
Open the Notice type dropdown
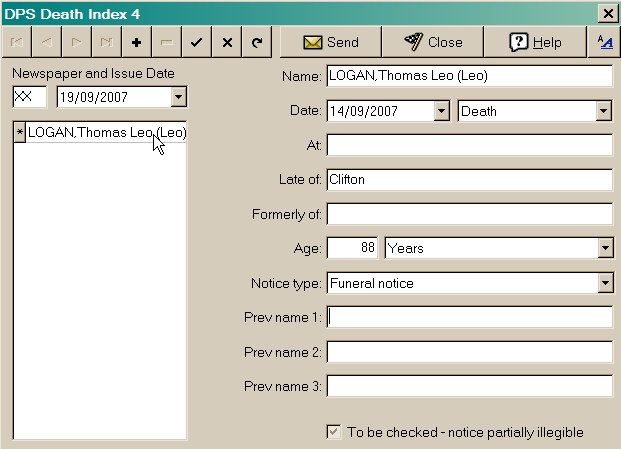[604, 283]
